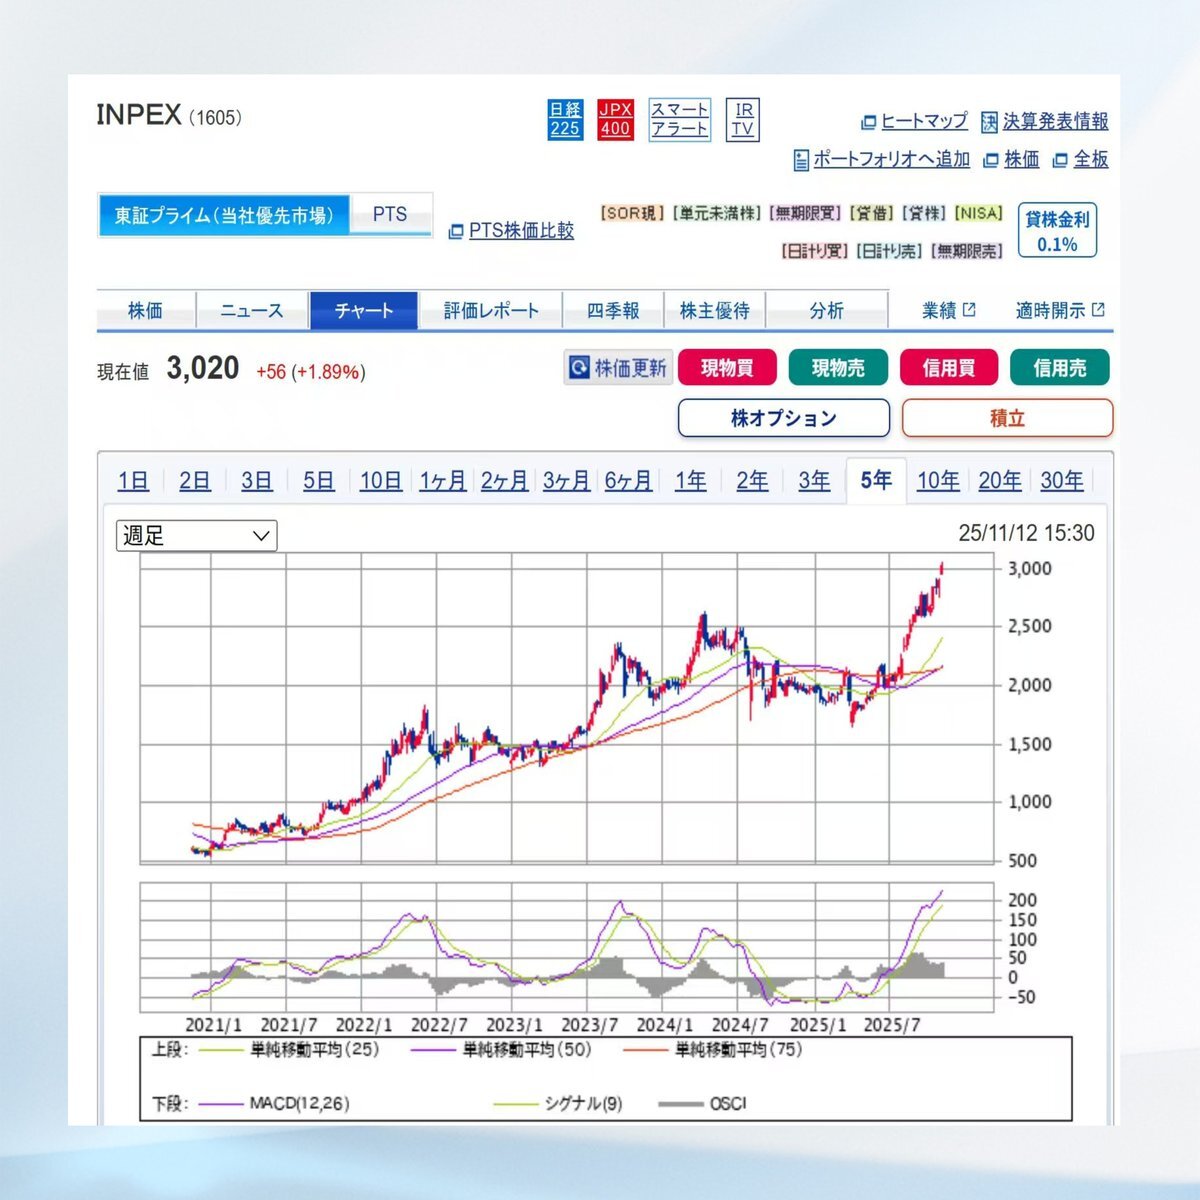Open 株オプション
Image resolution: width=1200 pixels, height=1200 pixels.
click(784, 418)
